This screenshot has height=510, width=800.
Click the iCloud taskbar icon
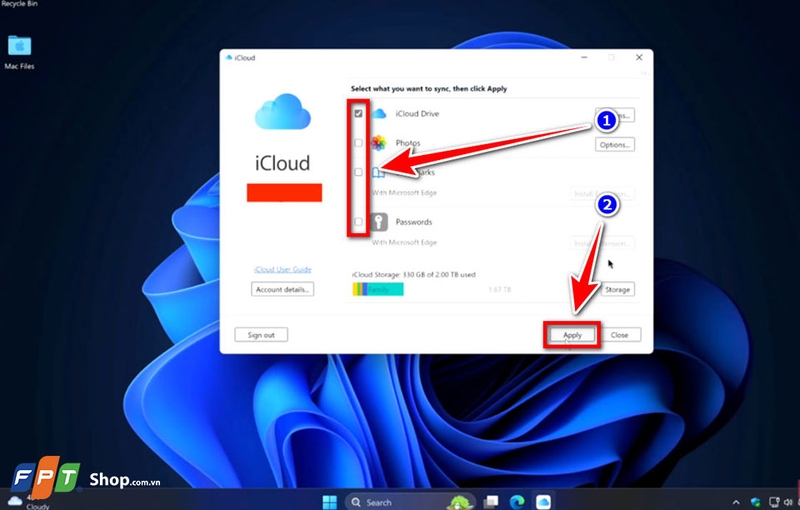click(543, 502)
